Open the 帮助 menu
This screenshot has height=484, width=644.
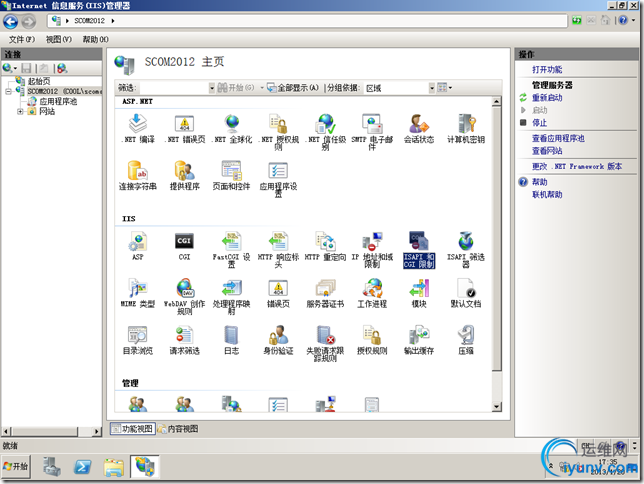95,39
